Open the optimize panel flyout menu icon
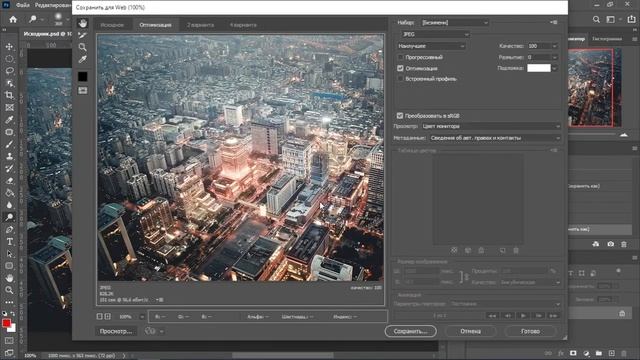This screenshot has width=640, height=360. 554,22
